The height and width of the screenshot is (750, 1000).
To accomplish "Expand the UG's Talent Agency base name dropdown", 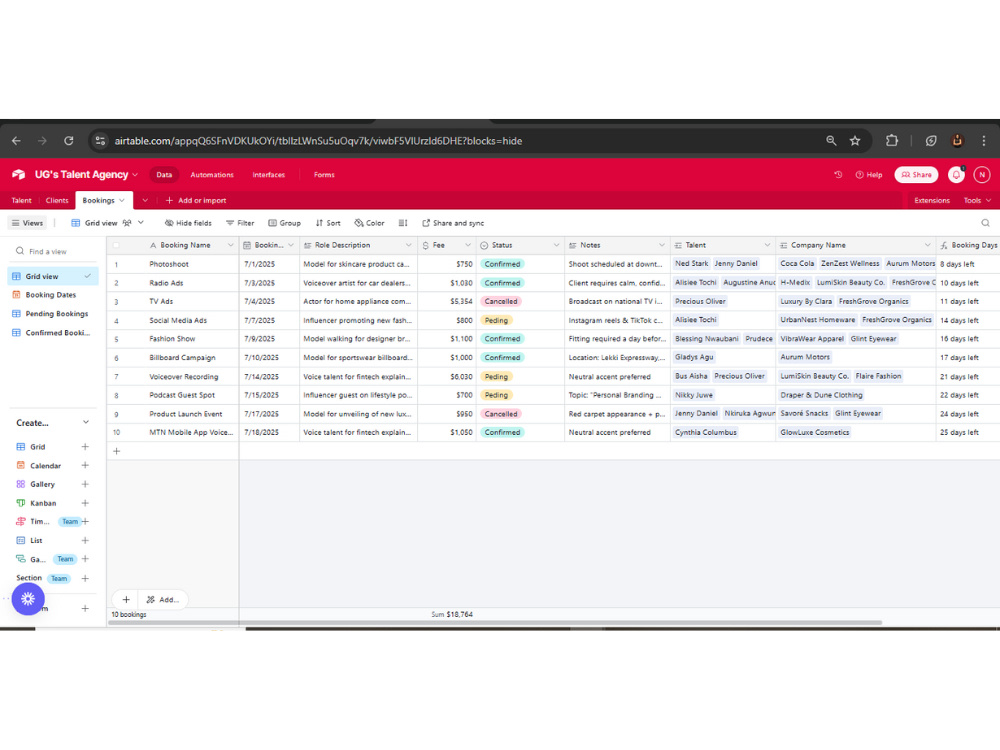I will point(135,175).
